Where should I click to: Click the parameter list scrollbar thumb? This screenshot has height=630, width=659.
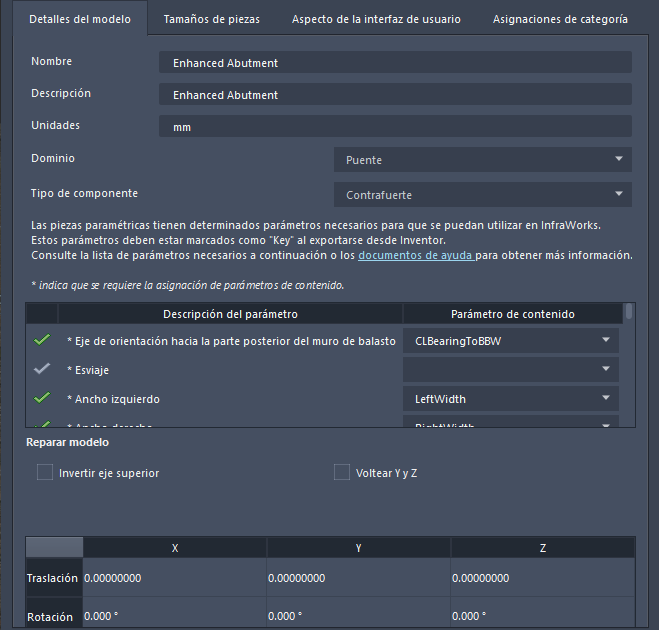(628, 312)
